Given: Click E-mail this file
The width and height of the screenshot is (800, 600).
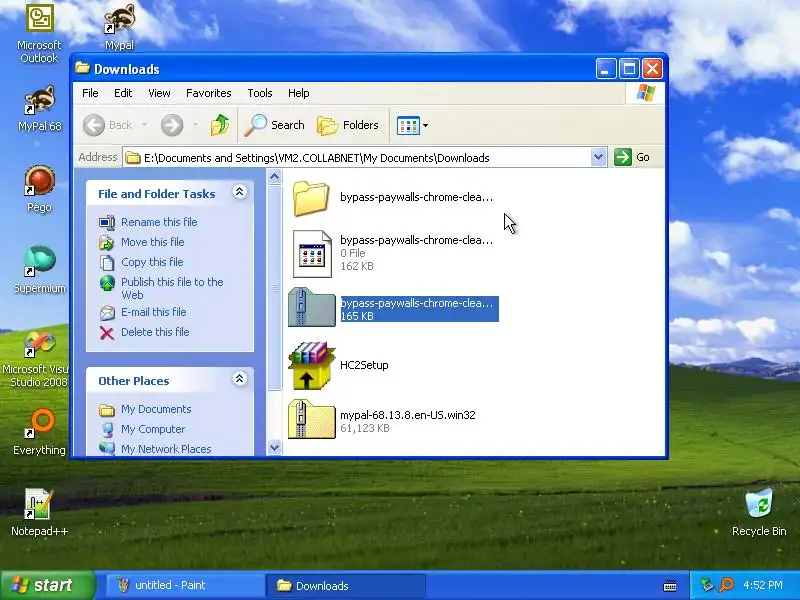Looking at the screenshot, I should click(154, 312).
